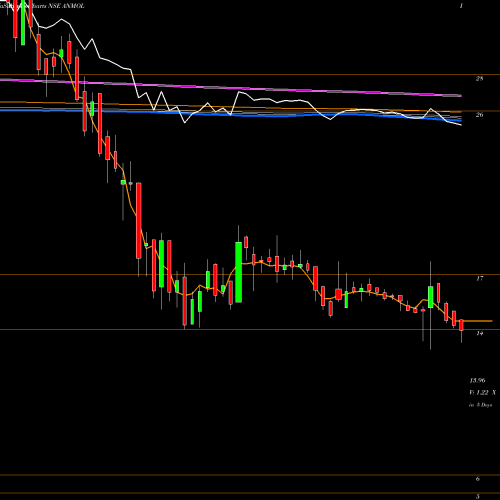500x500 pixels.
Task: Click the V: 1.22 X volume text
Action: point(482,393)
